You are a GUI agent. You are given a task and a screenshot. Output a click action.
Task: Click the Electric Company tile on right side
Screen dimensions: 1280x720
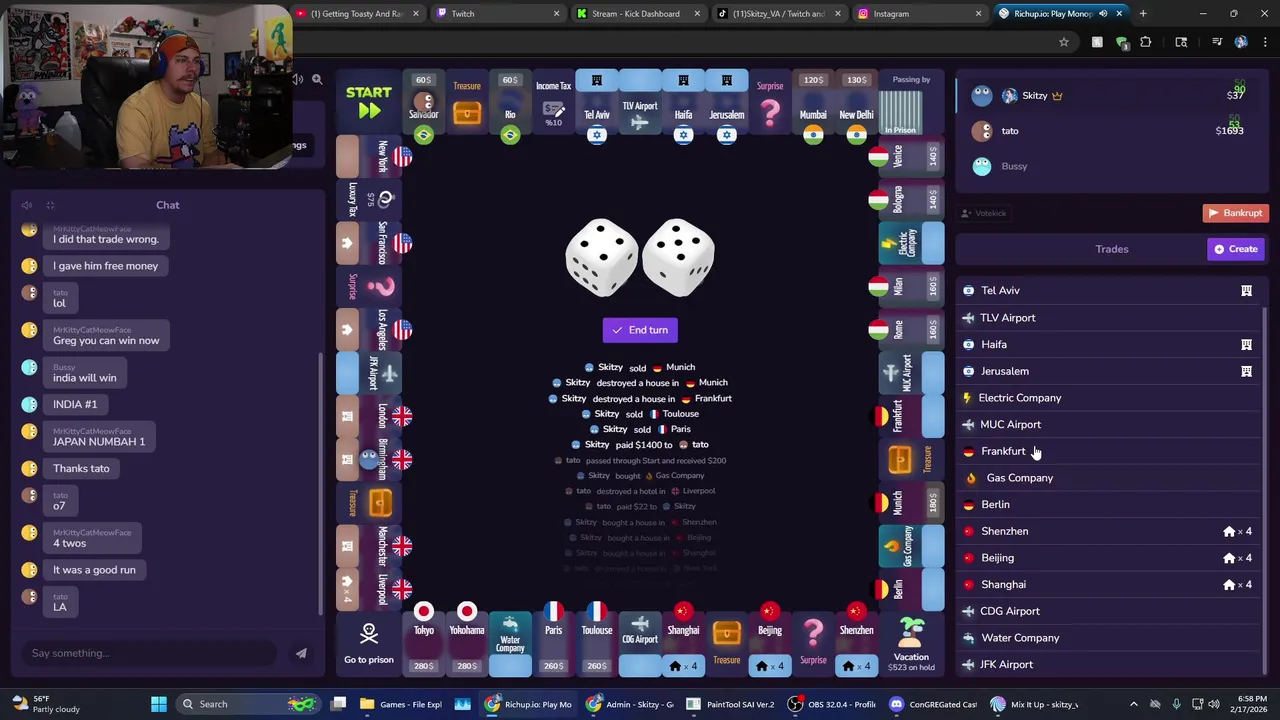pyautogui.click(x=911, y=243)
